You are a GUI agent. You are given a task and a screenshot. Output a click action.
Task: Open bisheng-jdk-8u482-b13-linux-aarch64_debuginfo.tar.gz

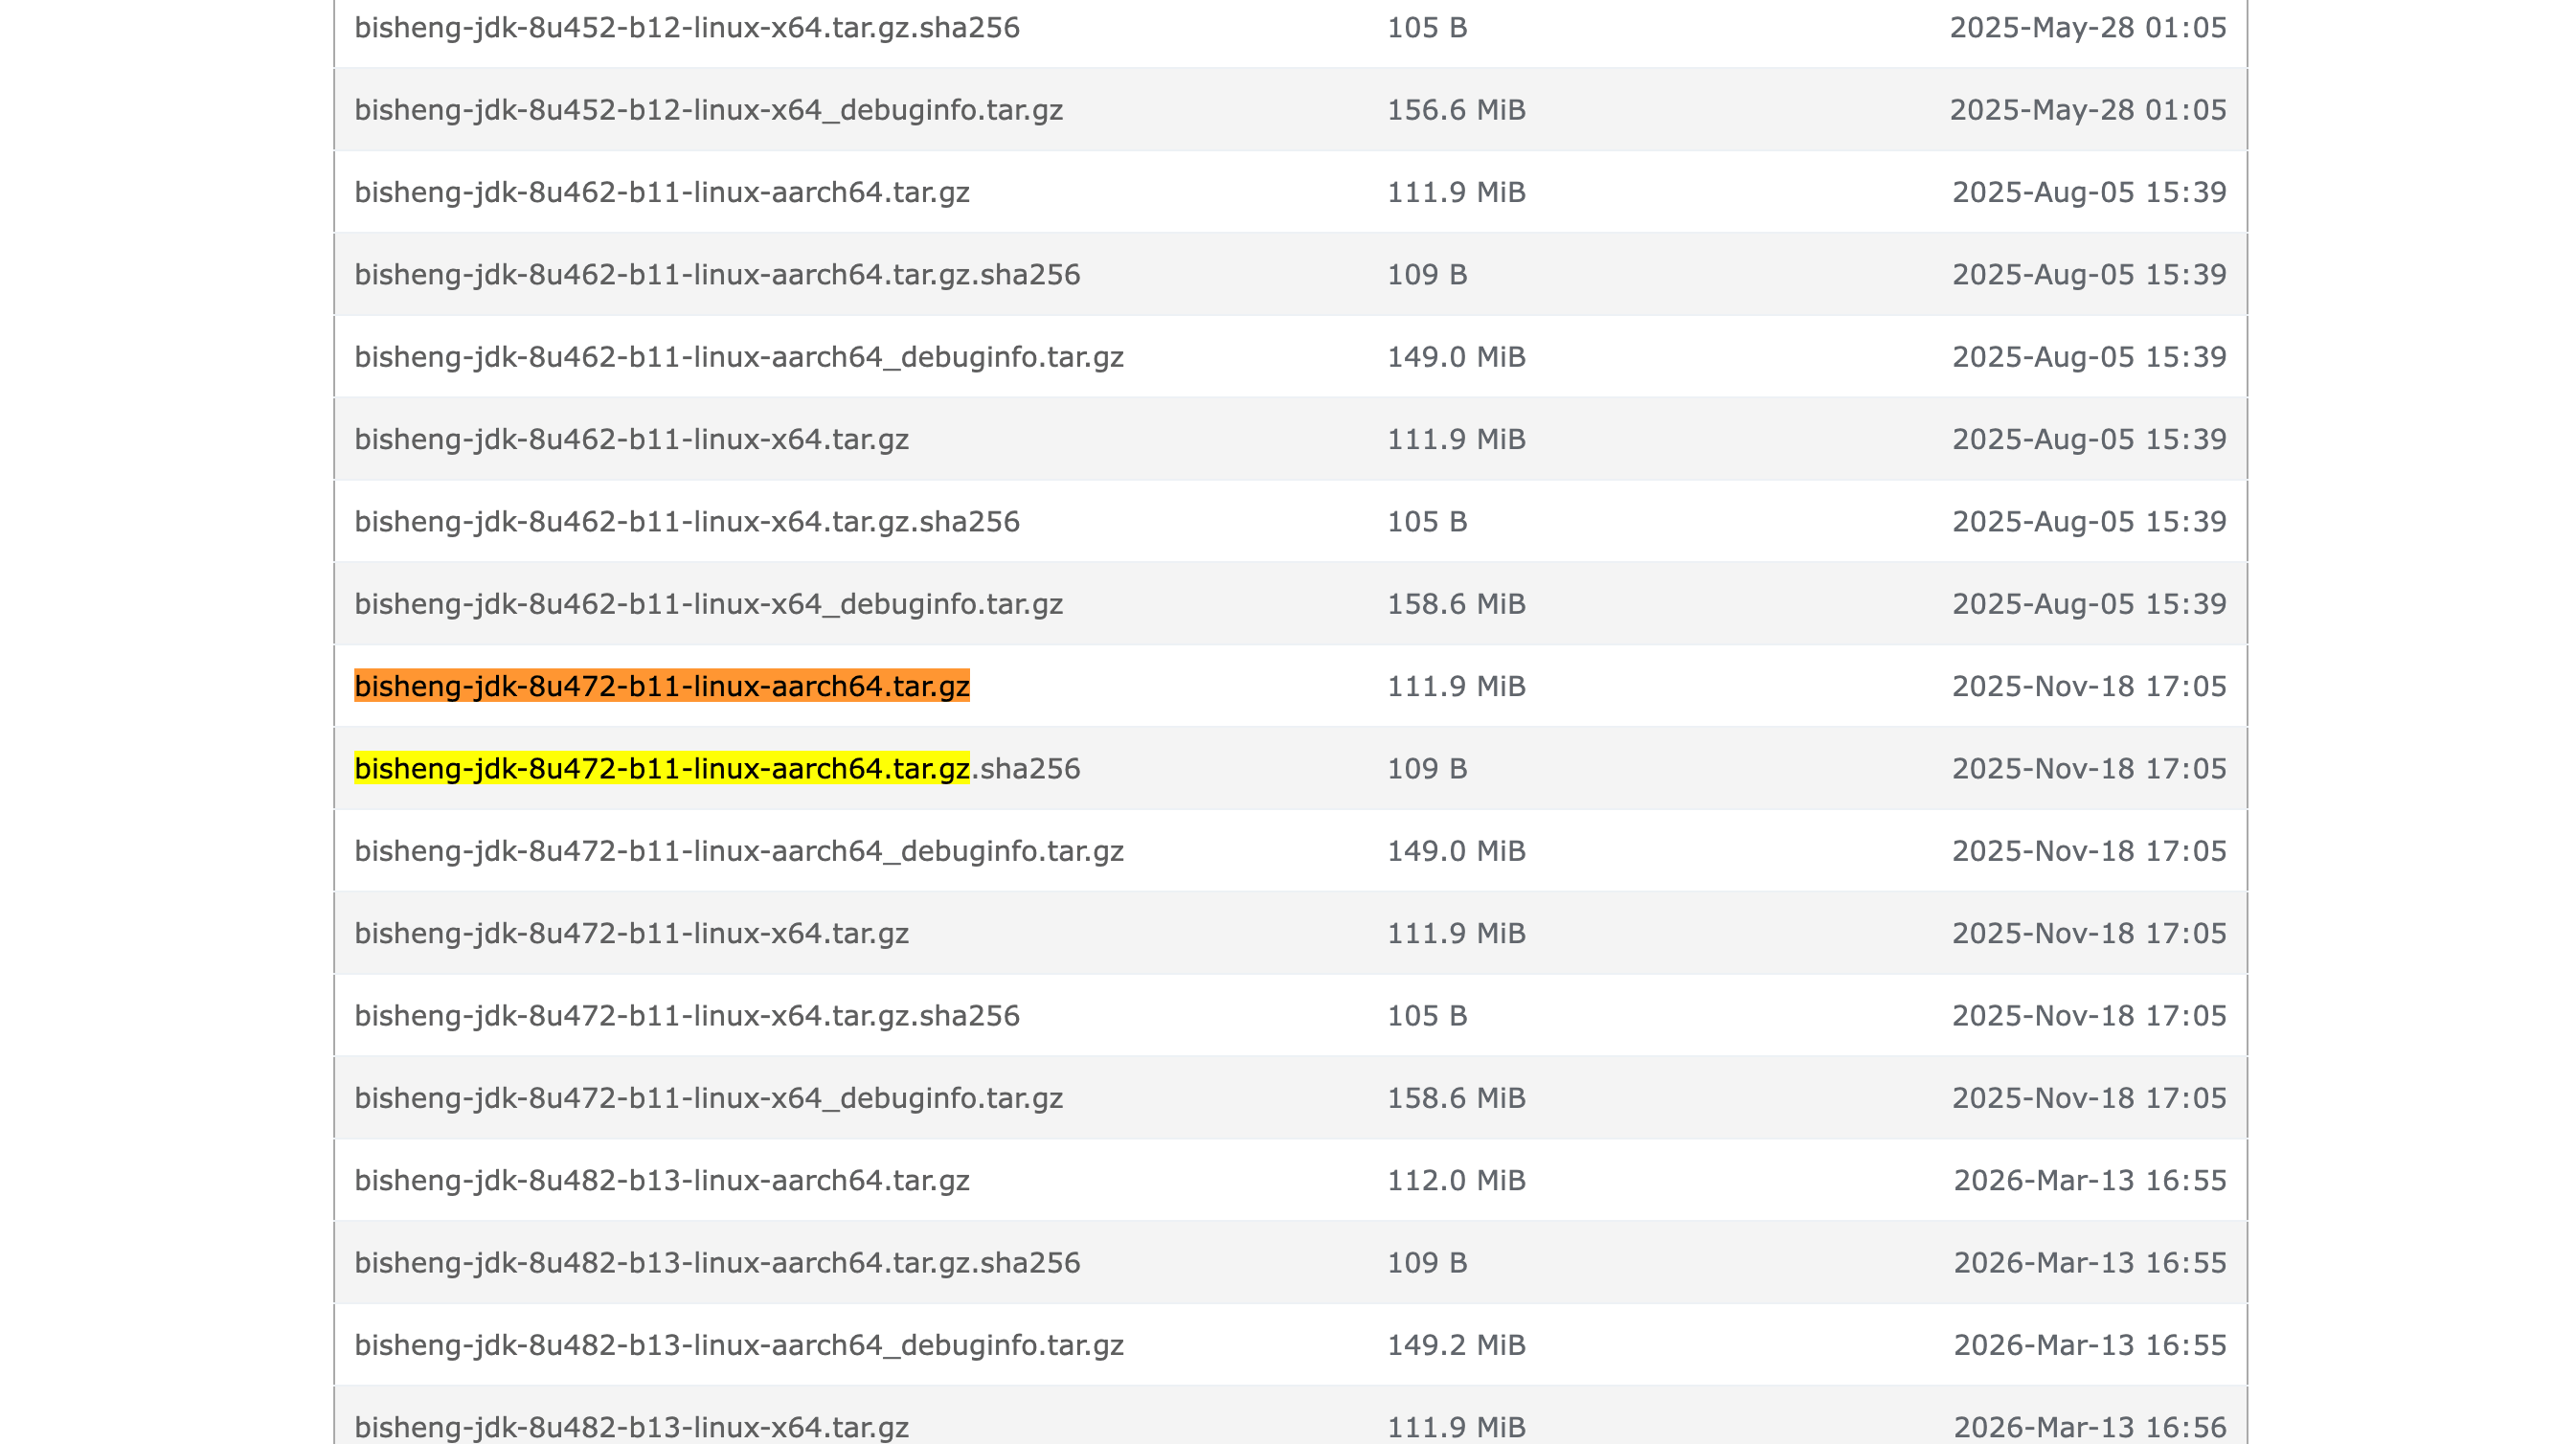click(738, 1344)
